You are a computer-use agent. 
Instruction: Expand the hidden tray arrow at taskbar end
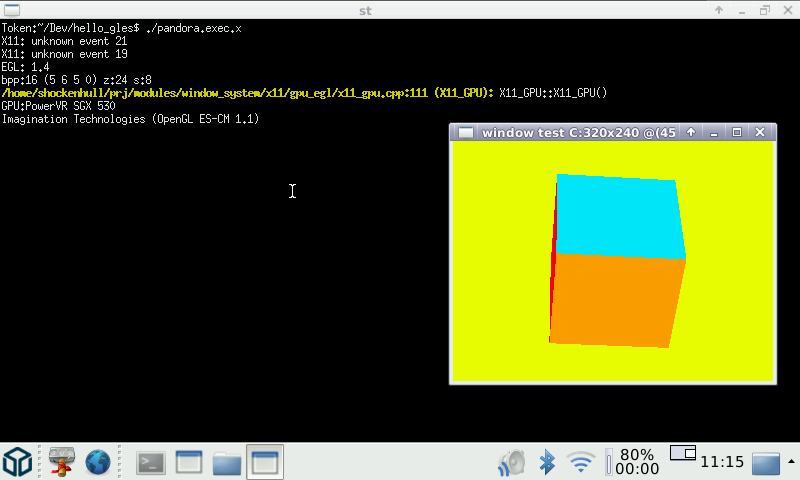(790, 461)
